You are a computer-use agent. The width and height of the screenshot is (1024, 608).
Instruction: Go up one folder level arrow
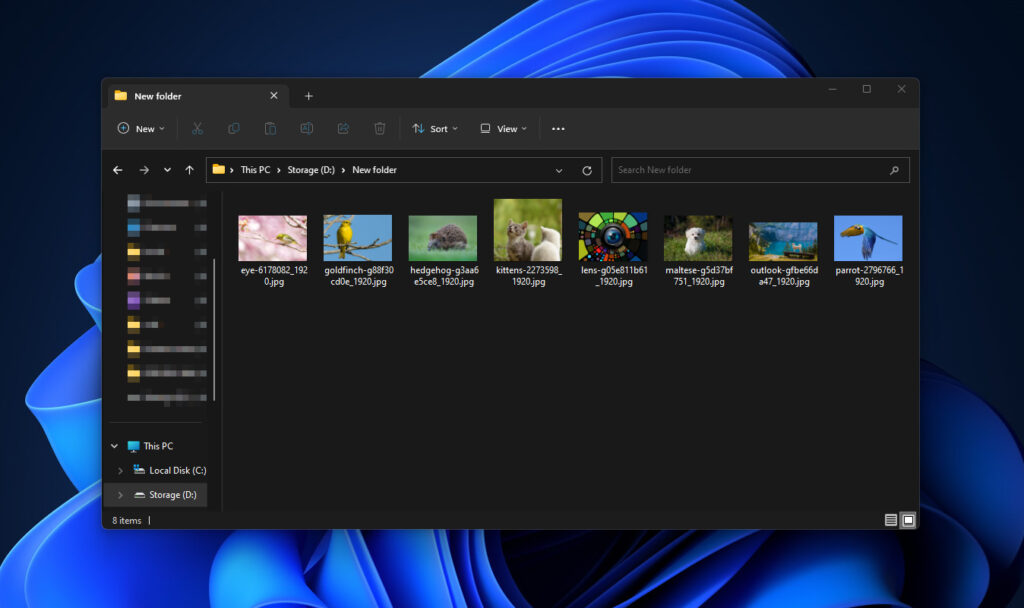[189, 170]
